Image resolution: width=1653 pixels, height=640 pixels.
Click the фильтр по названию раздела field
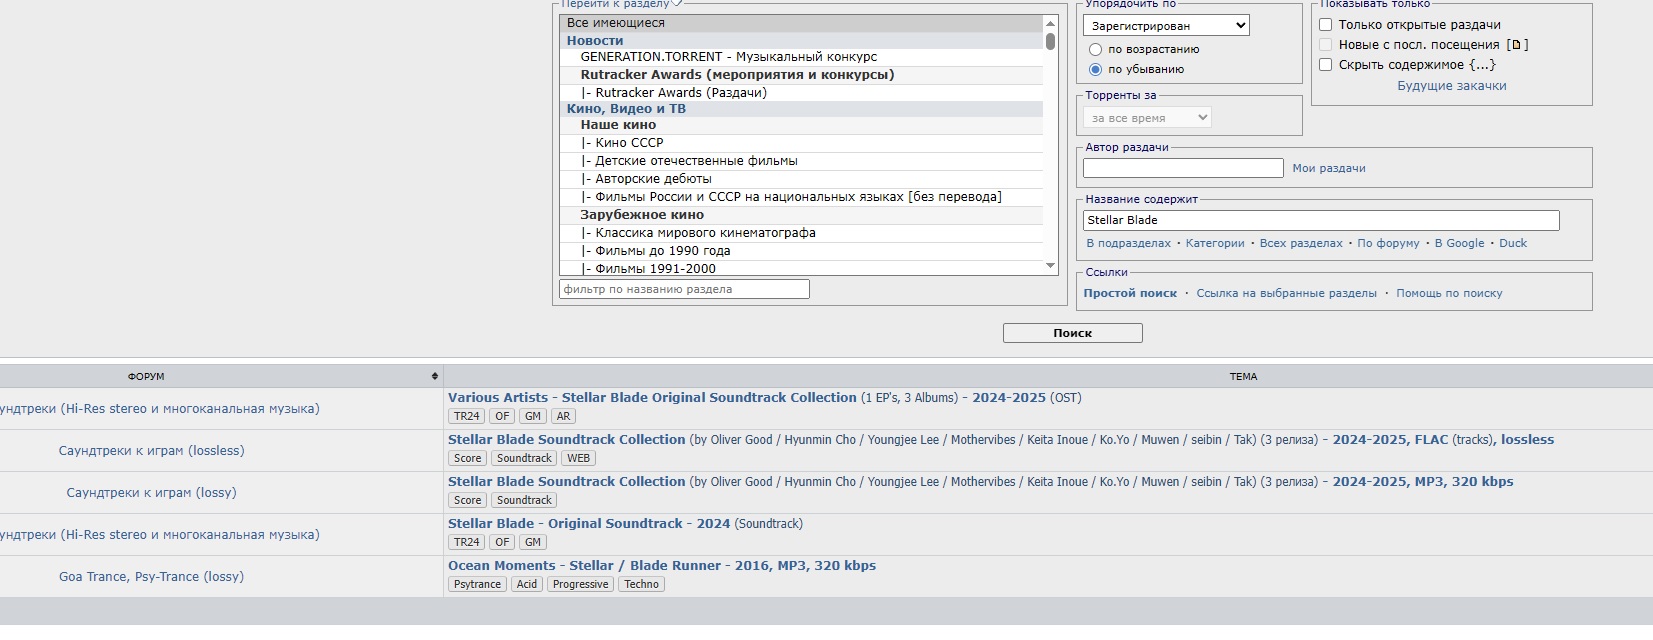click(684, 289)
